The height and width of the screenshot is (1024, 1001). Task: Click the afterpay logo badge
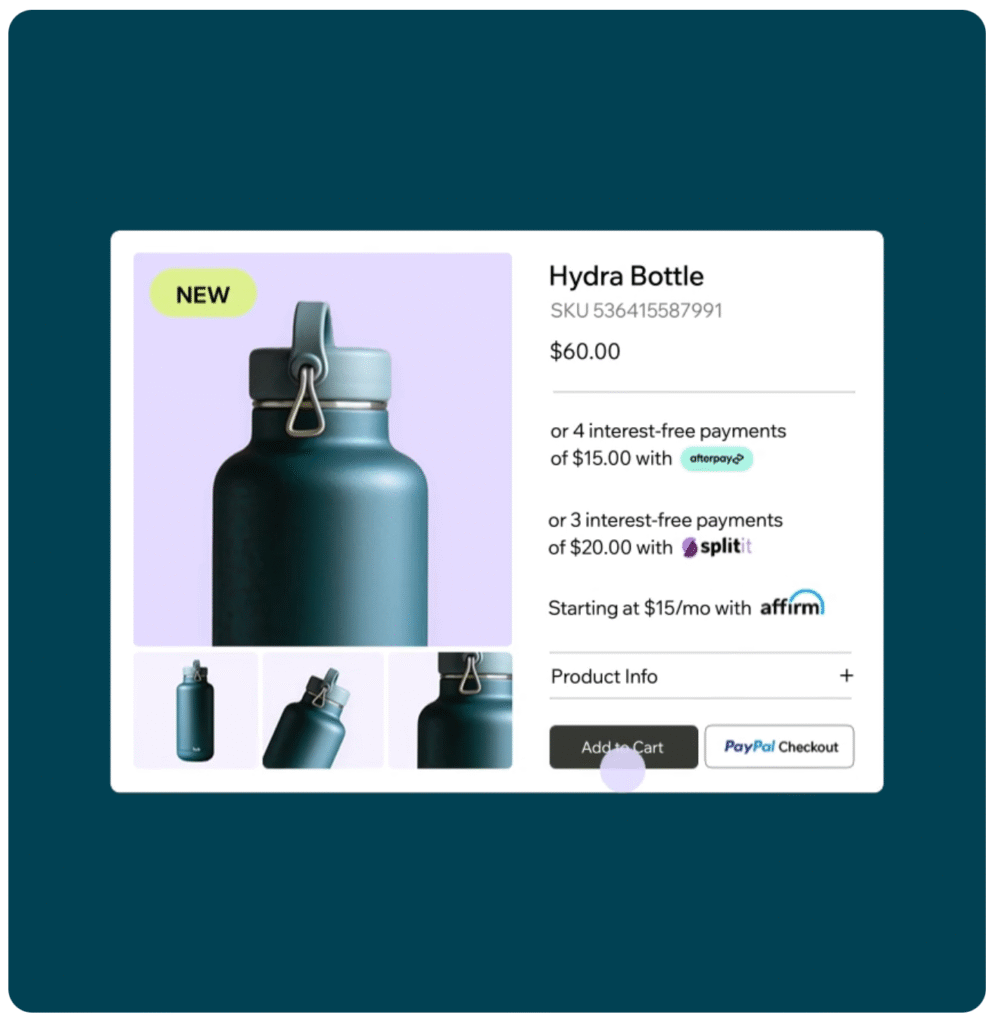(x=716, y=459)
